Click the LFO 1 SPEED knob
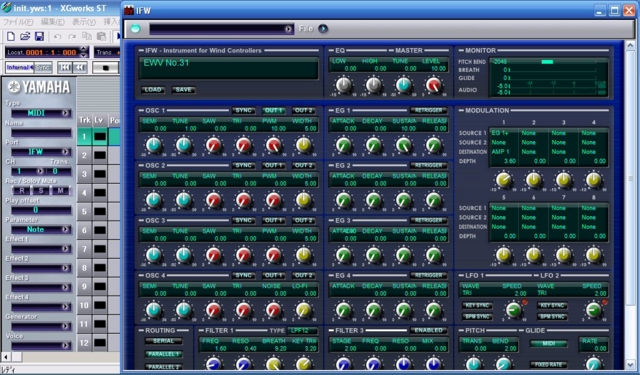The image size is (640, 375). (x=513, y=310)
